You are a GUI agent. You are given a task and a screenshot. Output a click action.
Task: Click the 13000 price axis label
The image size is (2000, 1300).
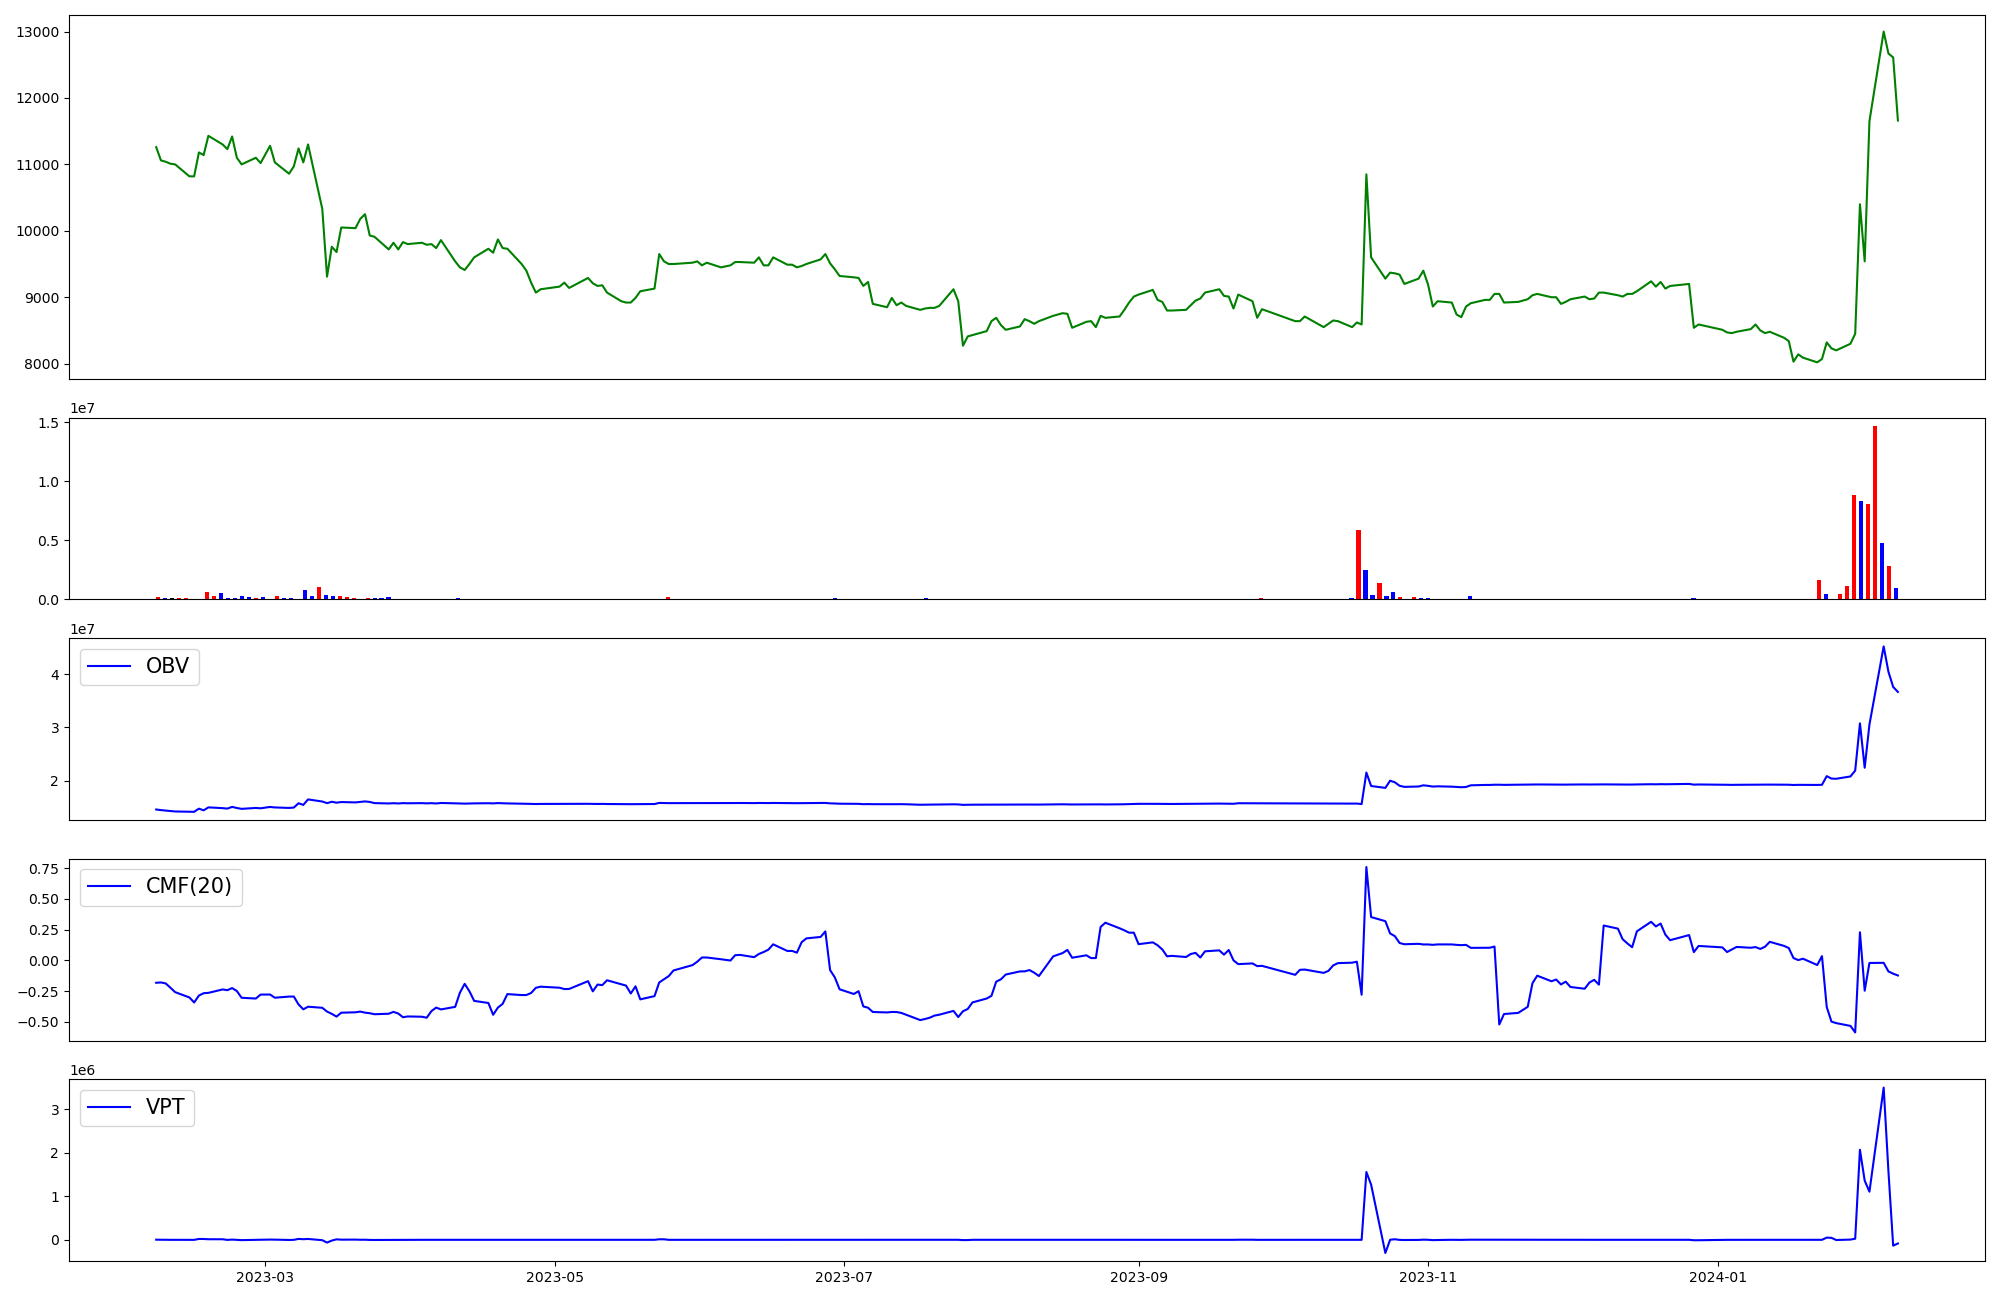click(38, 32)
